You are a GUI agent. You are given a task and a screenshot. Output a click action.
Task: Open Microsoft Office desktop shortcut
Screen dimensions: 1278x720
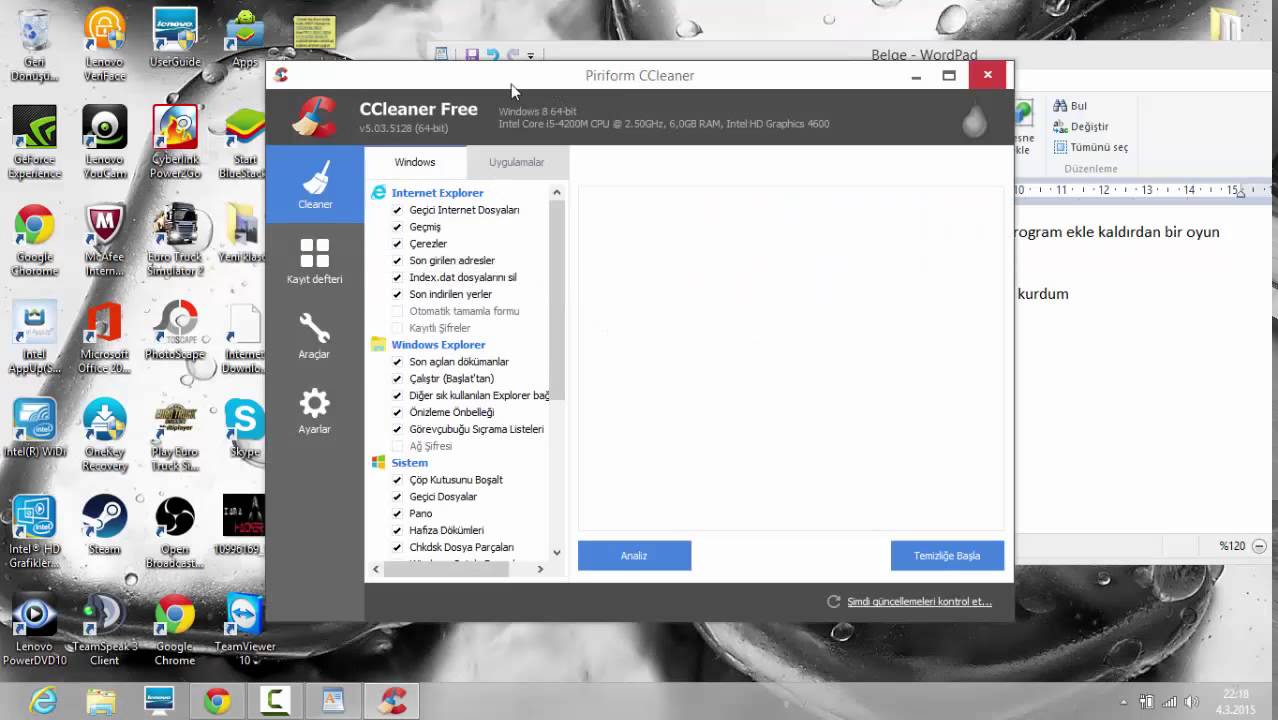(x=105, y=338)
